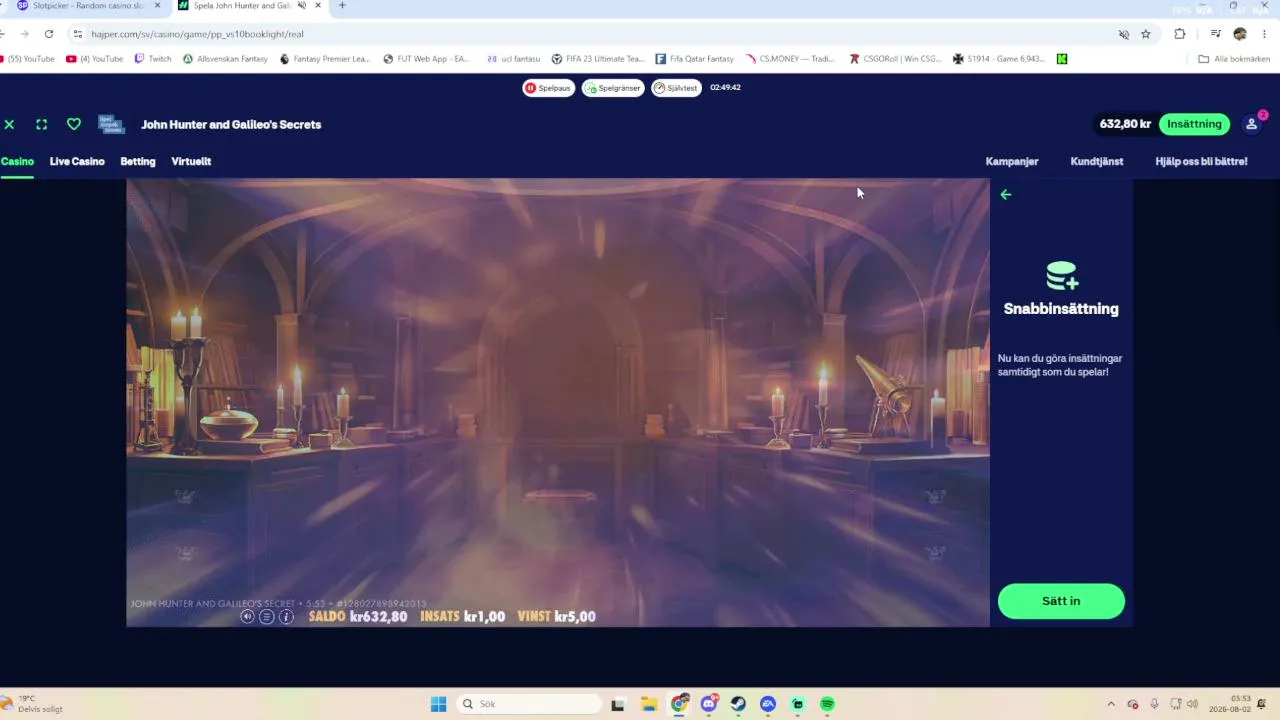Open Kundtjänst customer service
1280x720 pixels.
(x=1097, y=161)
